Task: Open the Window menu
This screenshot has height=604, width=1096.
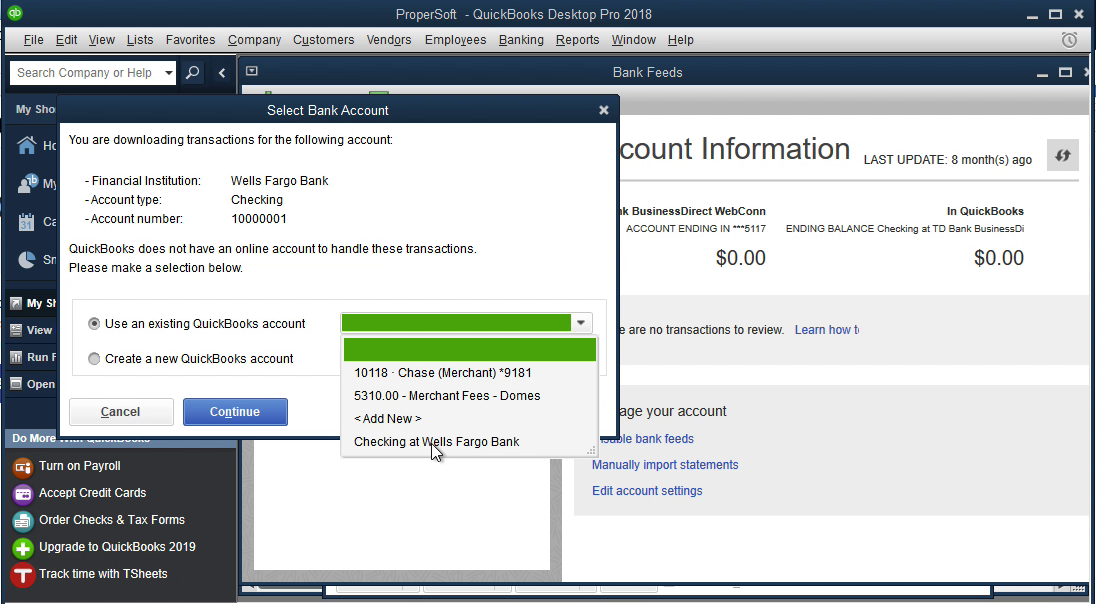Action: click(x=633, y=40)
